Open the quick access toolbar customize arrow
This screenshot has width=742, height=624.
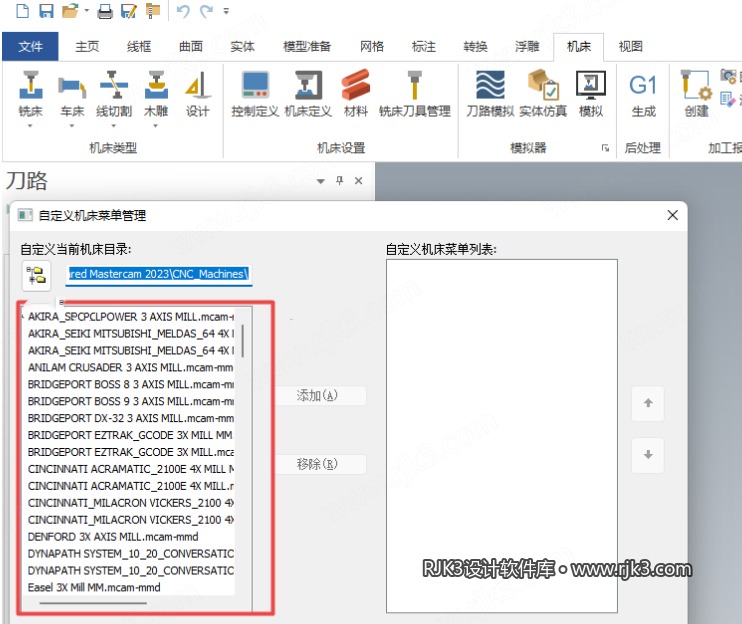point(226,10)
